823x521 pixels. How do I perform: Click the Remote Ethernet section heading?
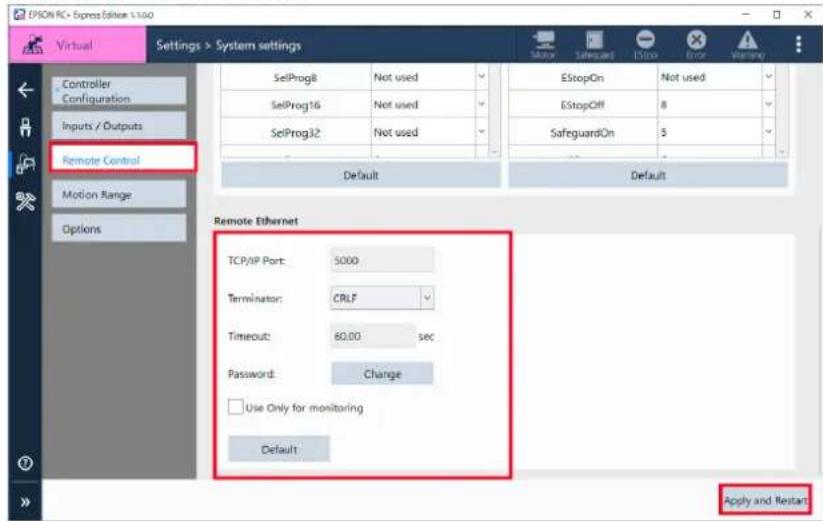256,221
